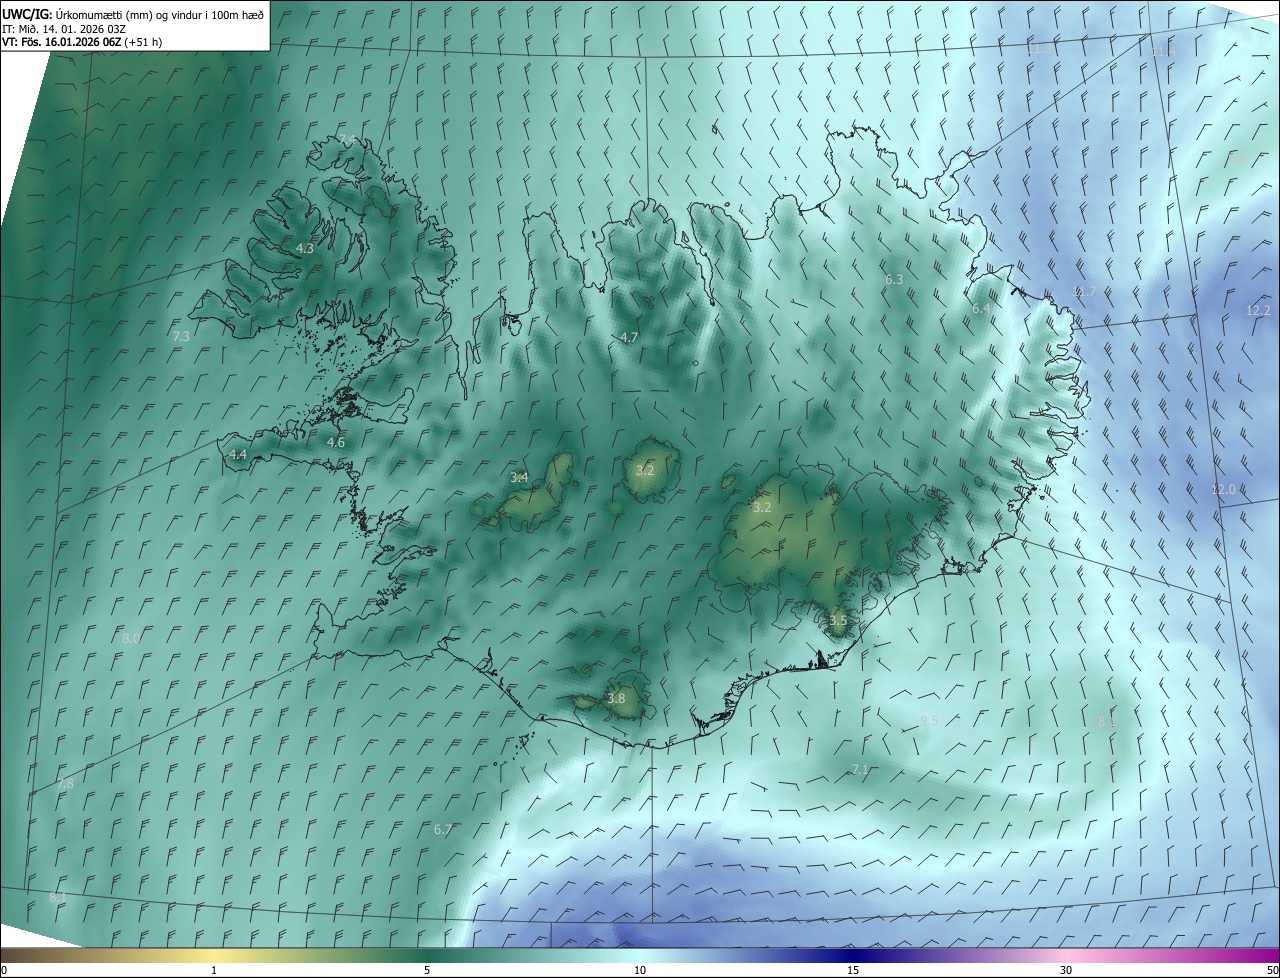Select the 7.1 value south of Iceland
1280x978 pixels.
(x=860, y=770)
